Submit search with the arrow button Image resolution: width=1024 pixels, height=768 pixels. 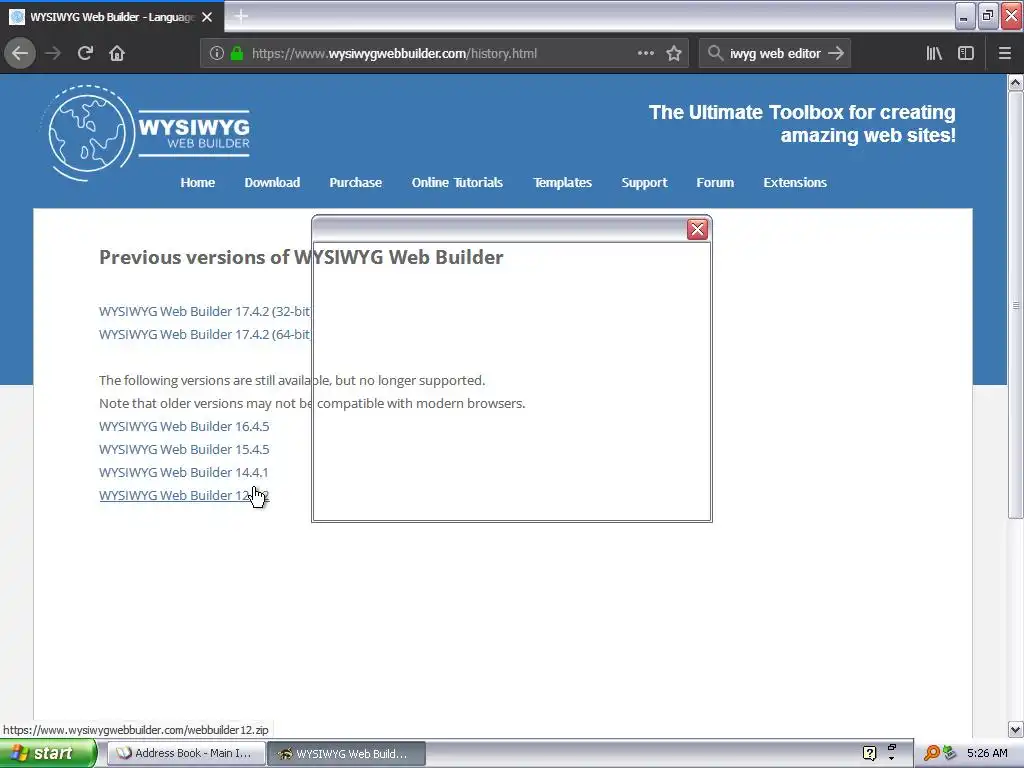tap(836, 54)
